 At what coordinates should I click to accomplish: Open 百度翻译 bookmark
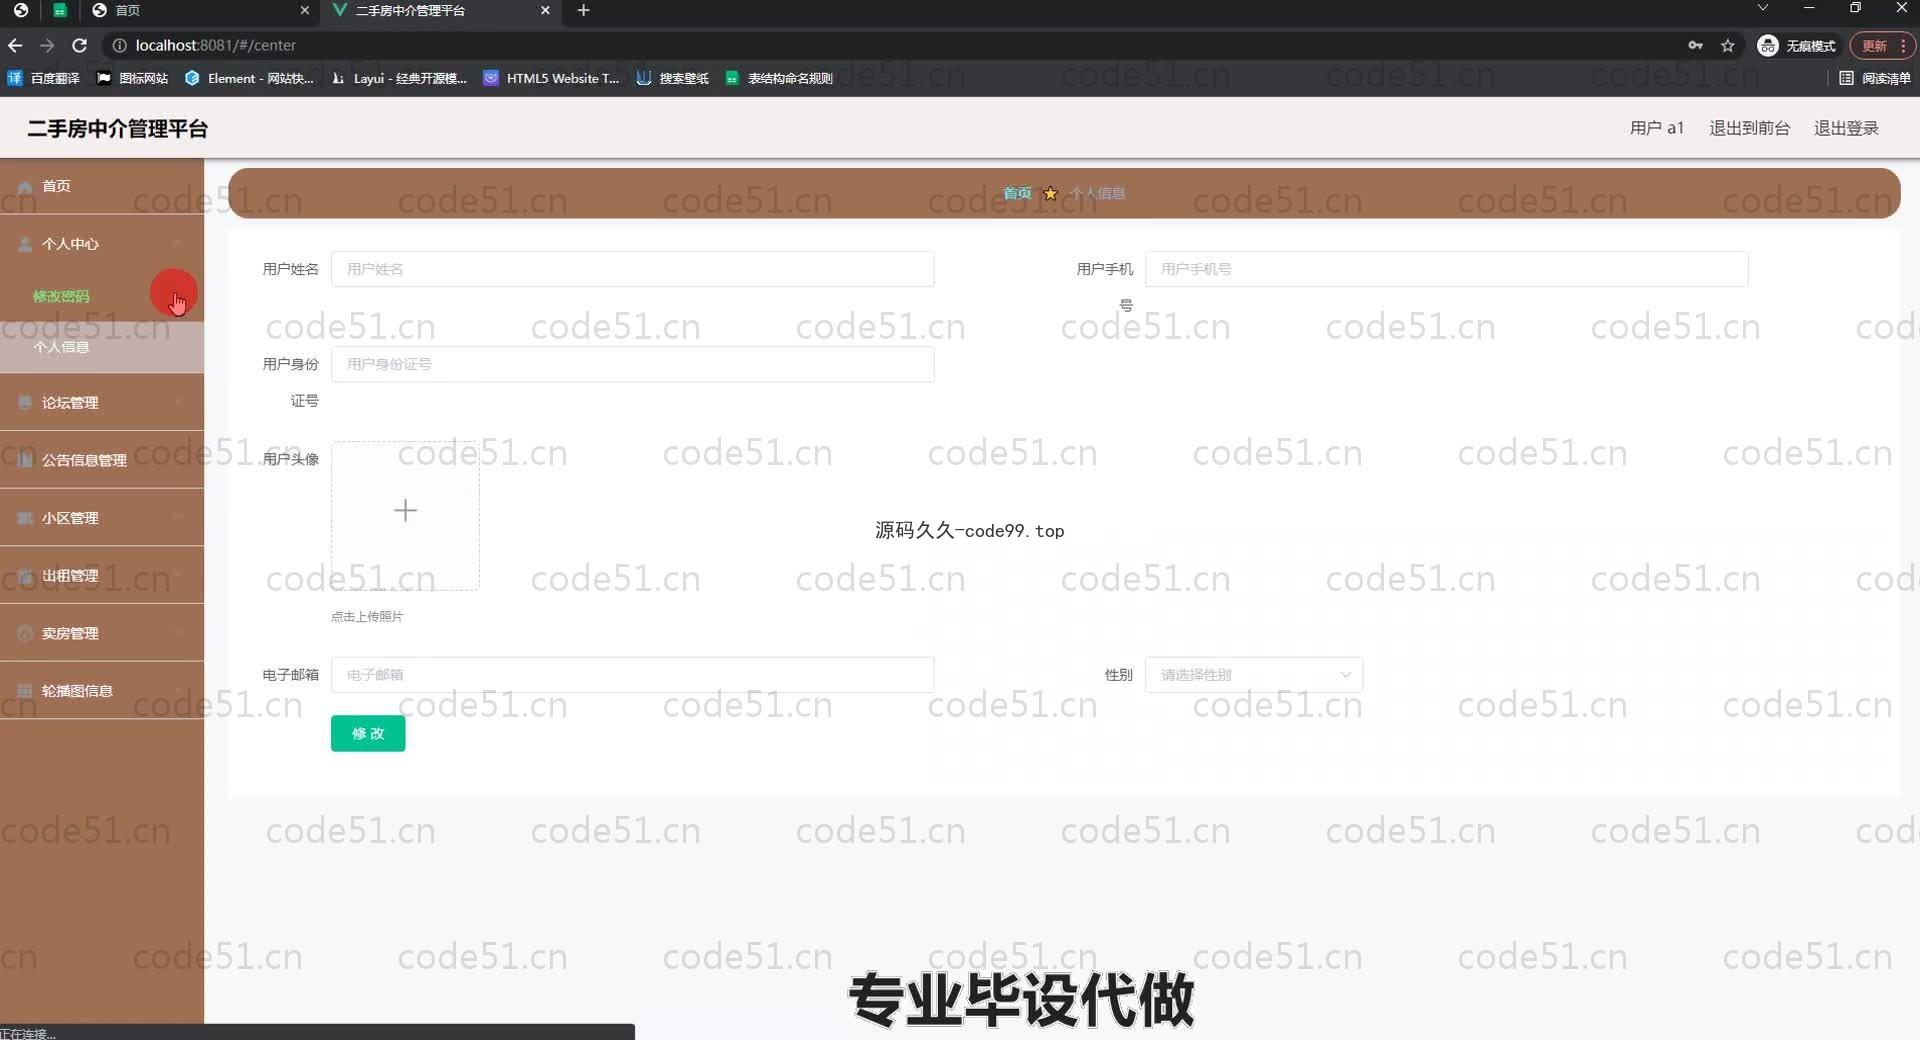click(44, 78)
